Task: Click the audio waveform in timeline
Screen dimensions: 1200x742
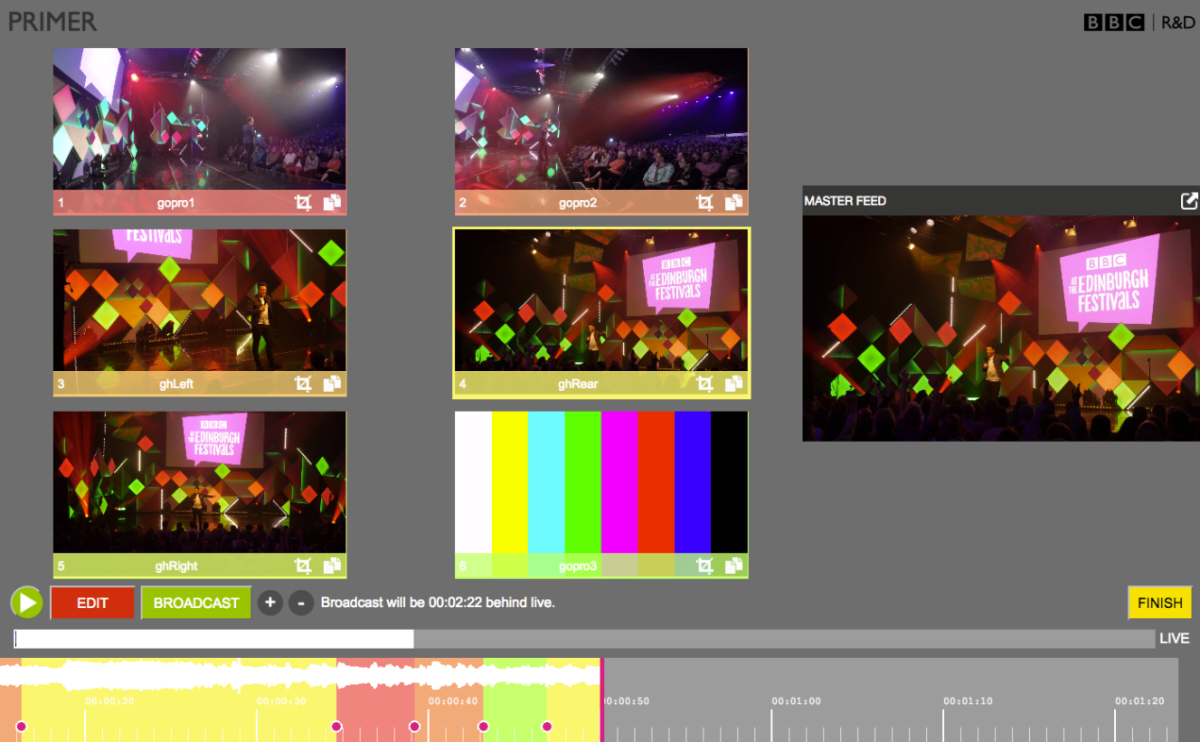Action: [300, 675]
